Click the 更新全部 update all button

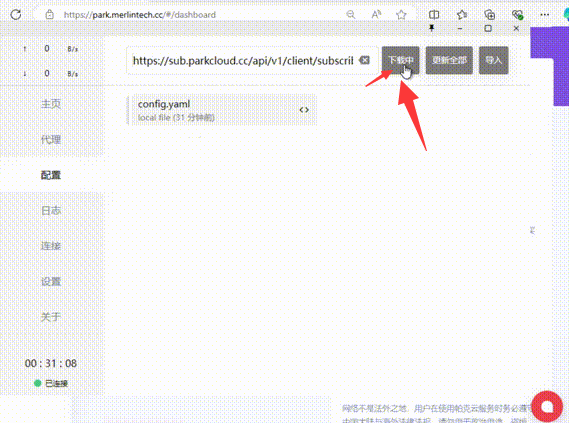[x=449, y=60]
